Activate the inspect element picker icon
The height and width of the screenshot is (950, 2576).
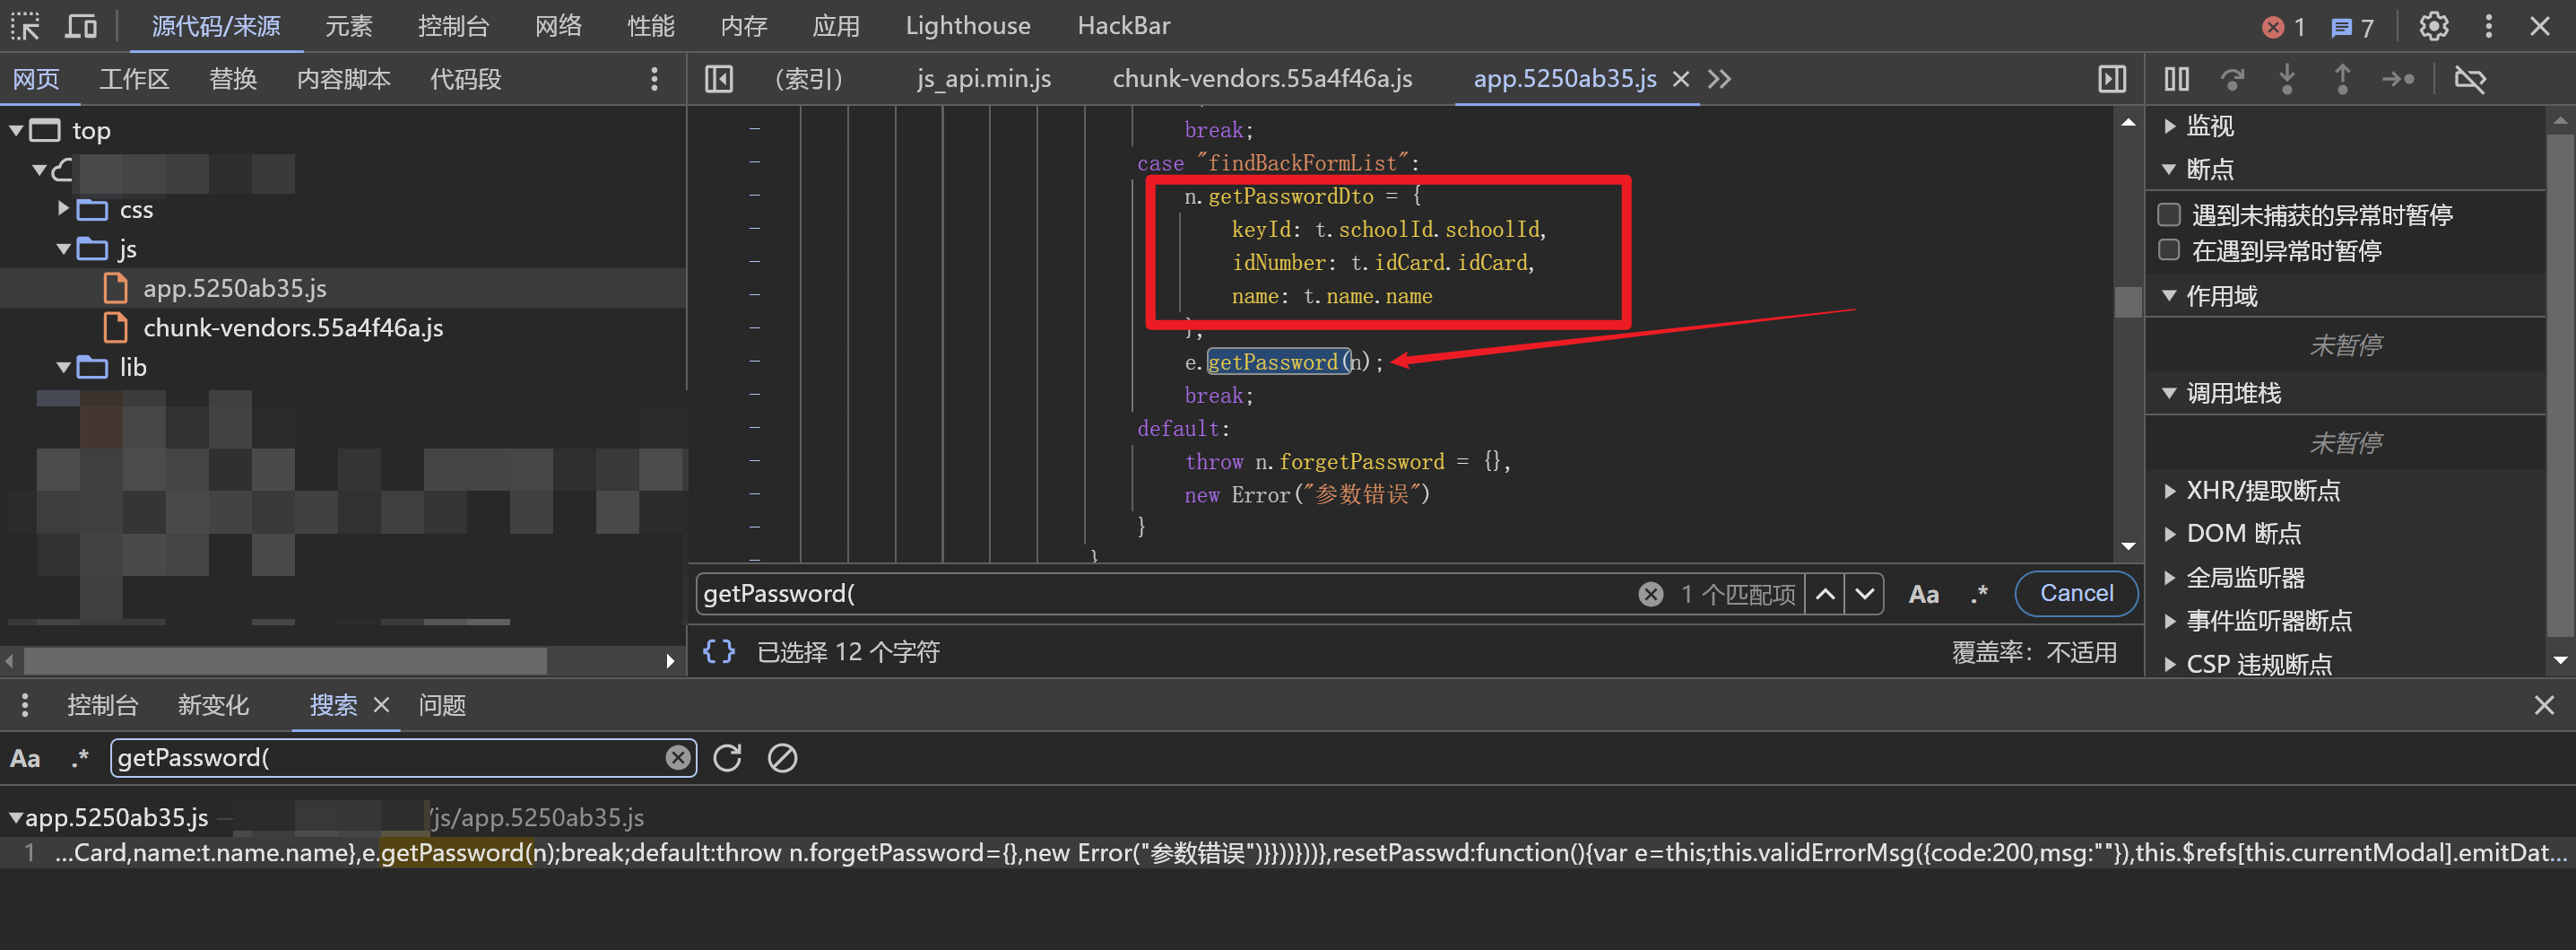pyautogui.click(x=25, y=27)
